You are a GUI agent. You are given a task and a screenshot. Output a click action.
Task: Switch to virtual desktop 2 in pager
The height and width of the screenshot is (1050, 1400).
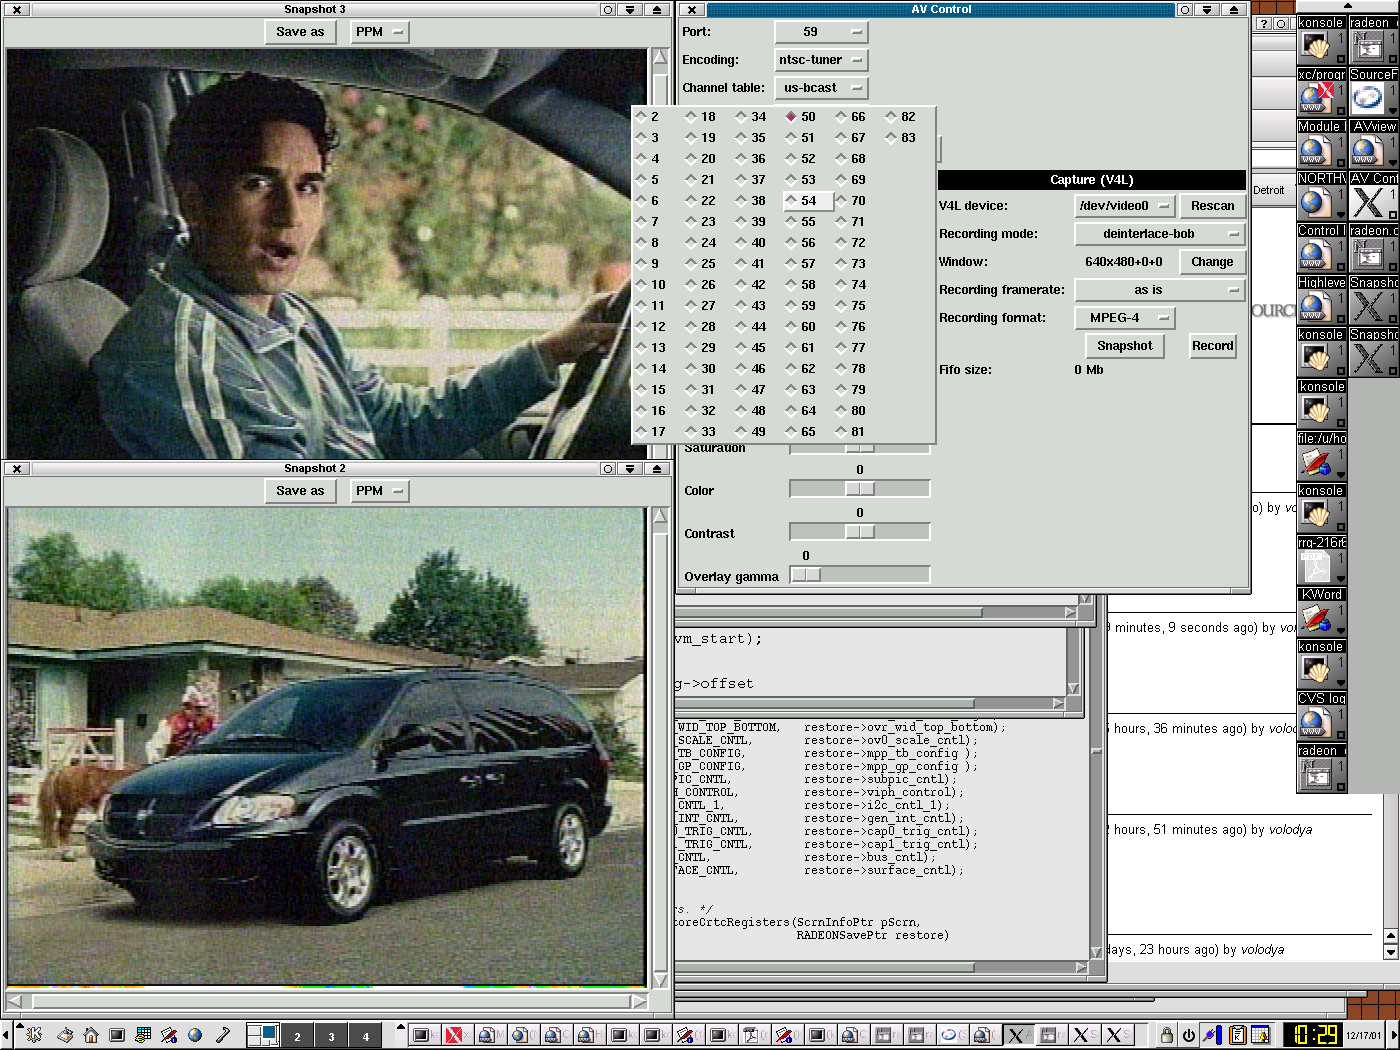(297, 1036)
